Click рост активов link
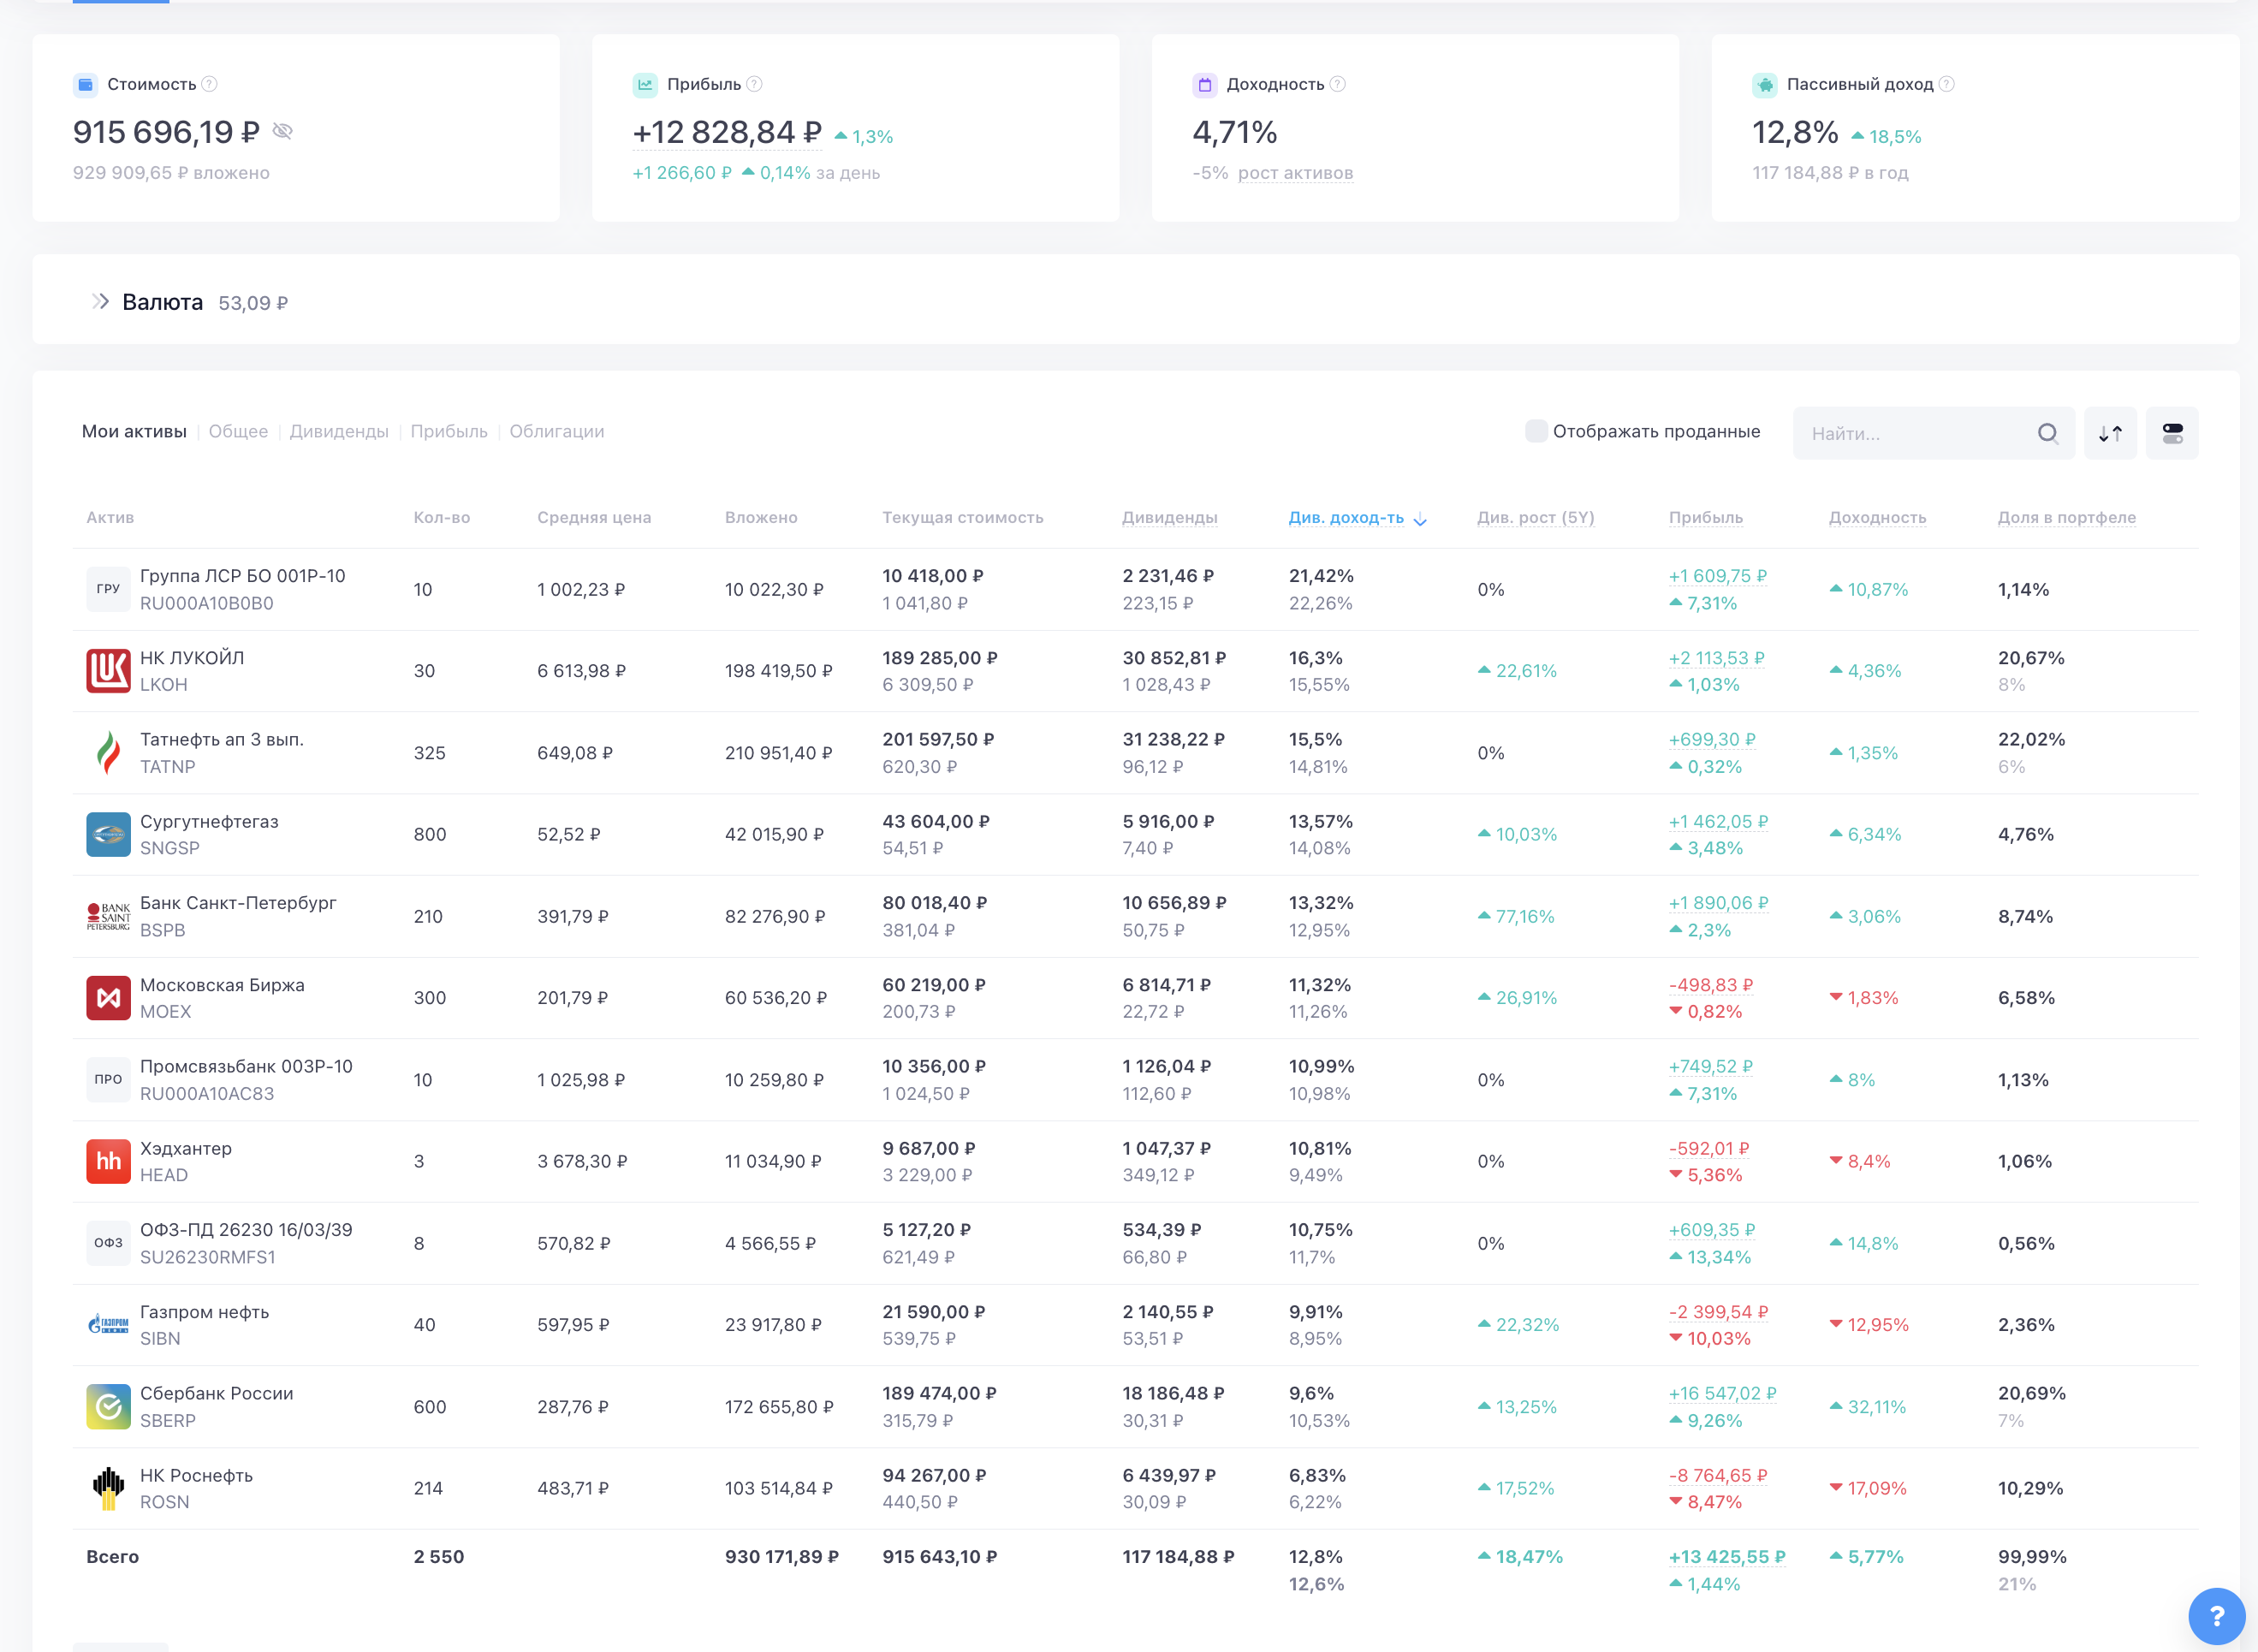 [x=1295, y=172]
